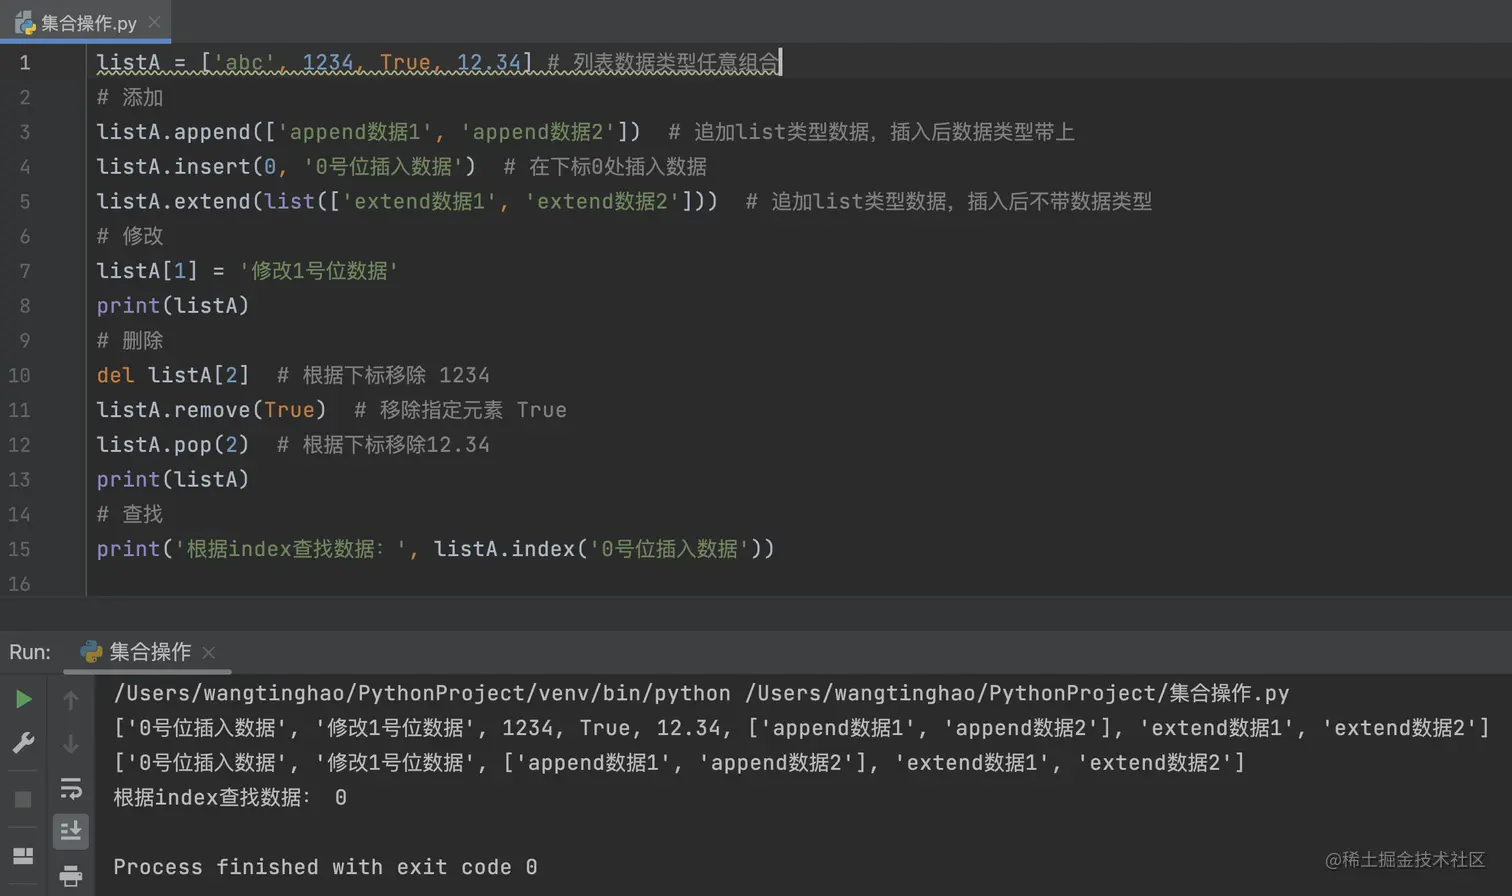The image size is (1512, 896).
Task: Click 'print(listA)' on line 13
Action: (173, 480)
